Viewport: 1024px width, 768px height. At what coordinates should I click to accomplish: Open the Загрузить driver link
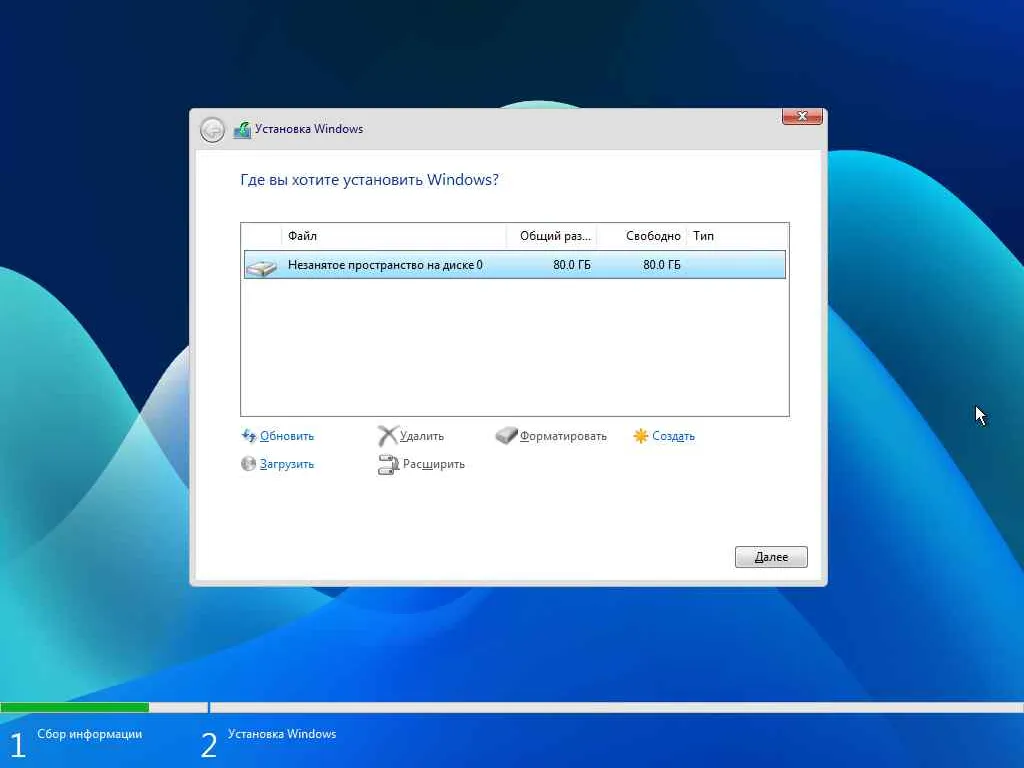pos(287,464)
